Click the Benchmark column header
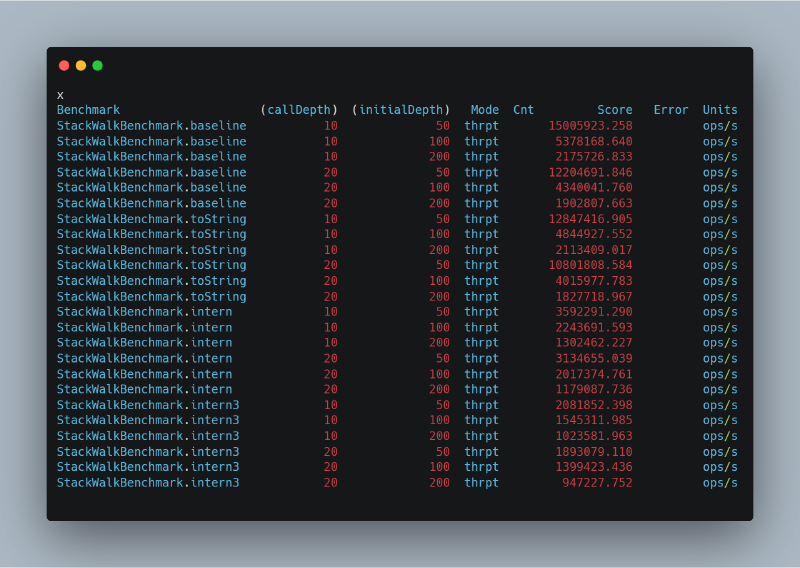The image size is (800, 568). click(x=88, y=110)
